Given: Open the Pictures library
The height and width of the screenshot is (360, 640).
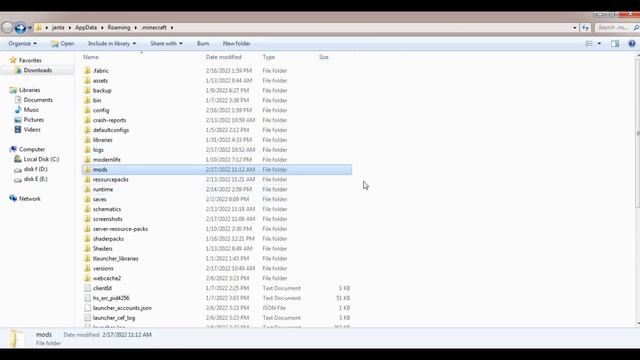Looking at the screenshot, I should pyautogui.click(x=29, y=120).
